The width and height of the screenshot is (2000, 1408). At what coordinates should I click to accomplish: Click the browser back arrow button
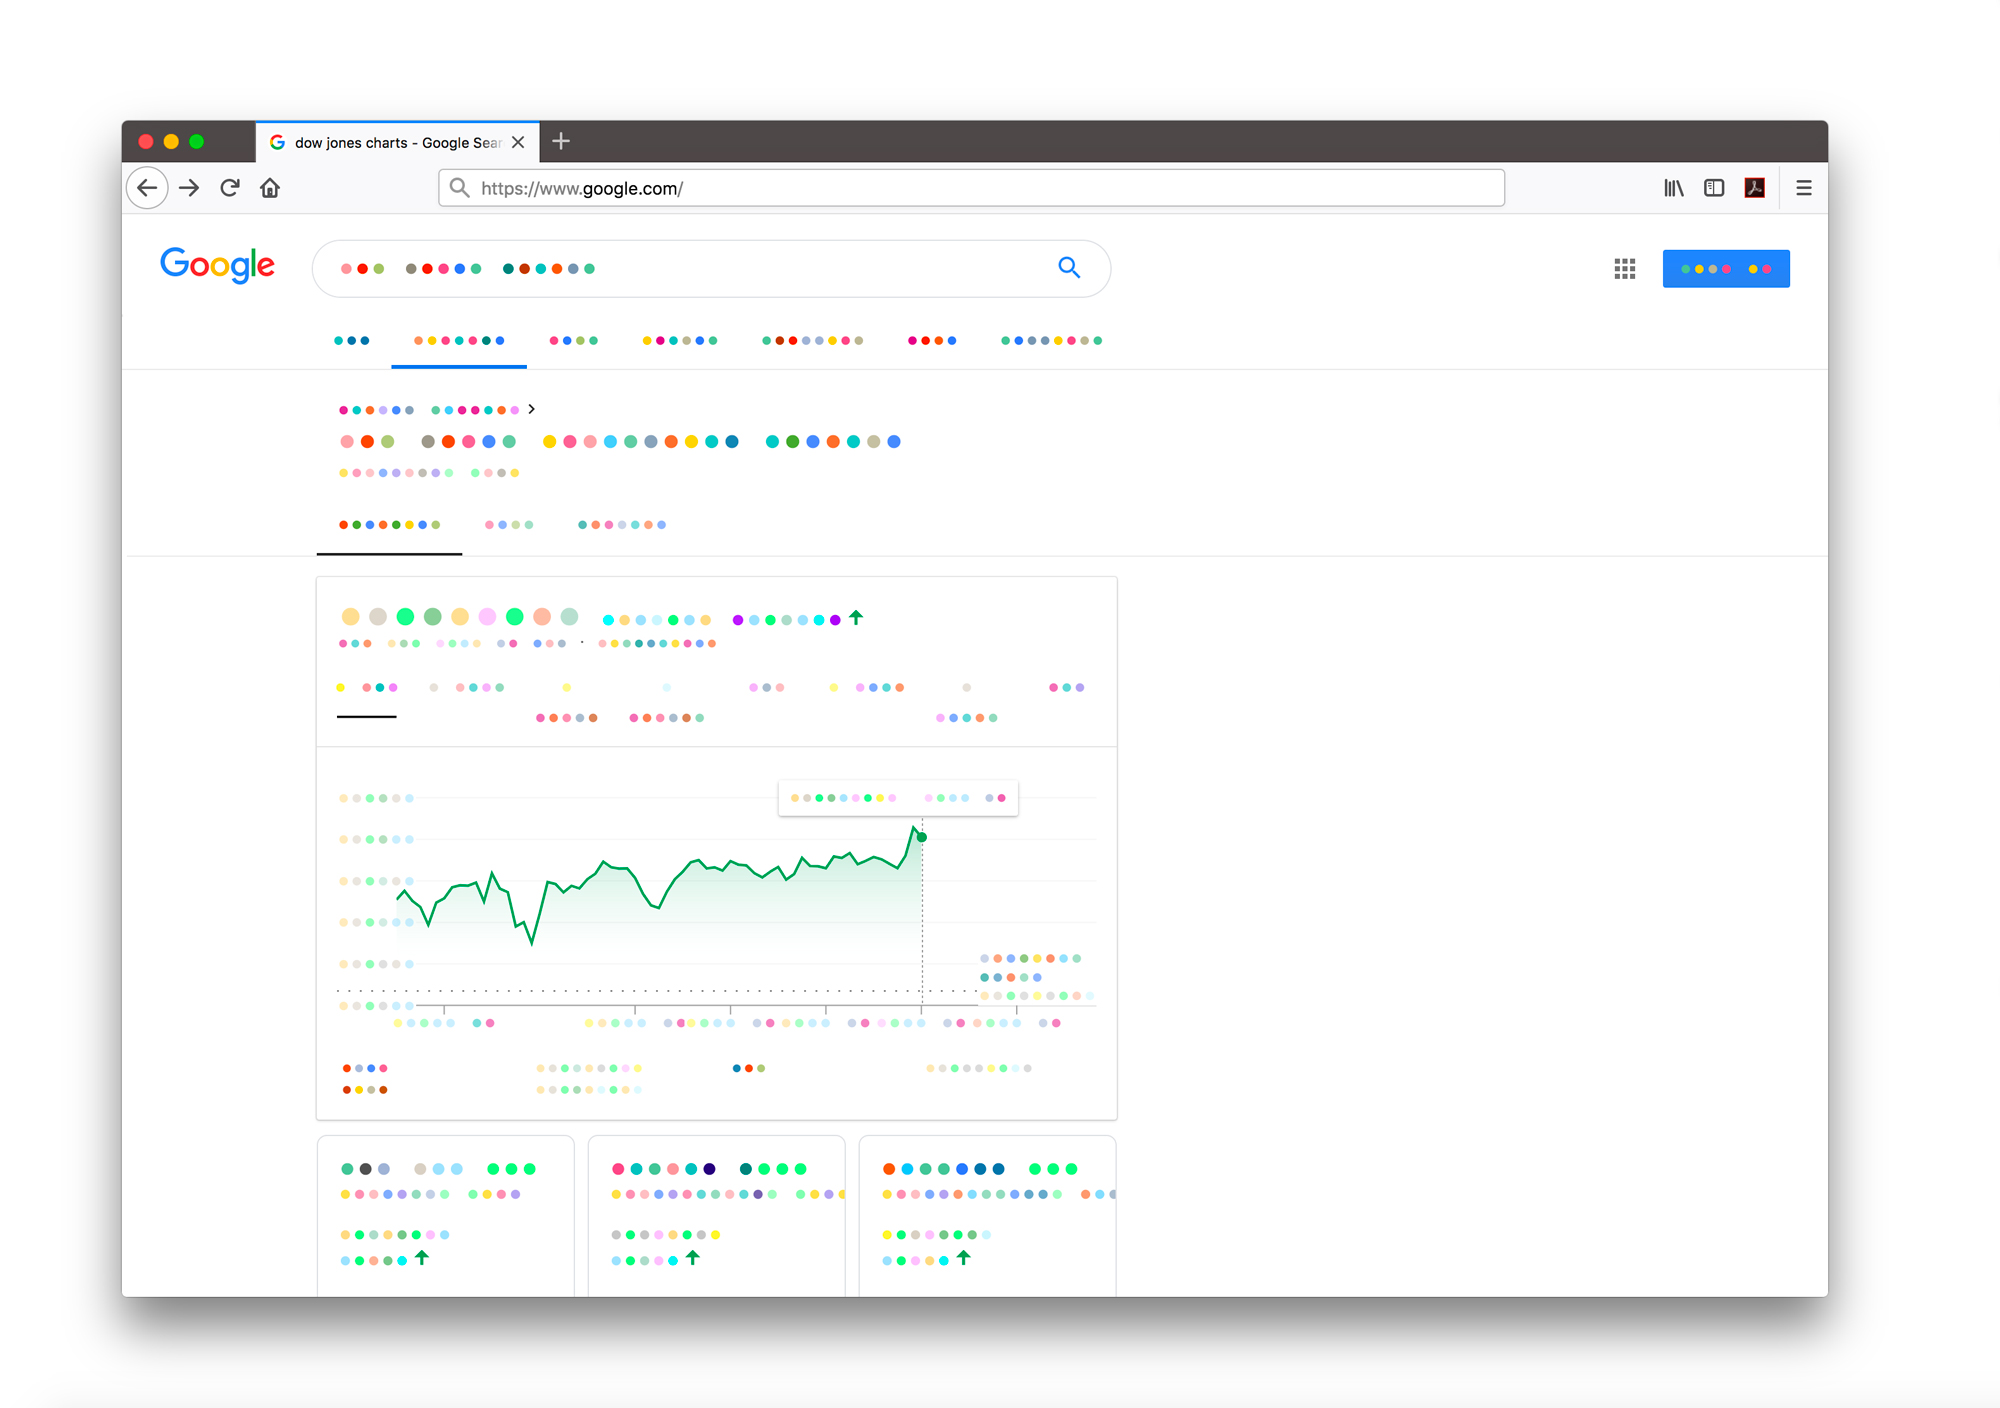pyautogui.click(x=147, y=188)
